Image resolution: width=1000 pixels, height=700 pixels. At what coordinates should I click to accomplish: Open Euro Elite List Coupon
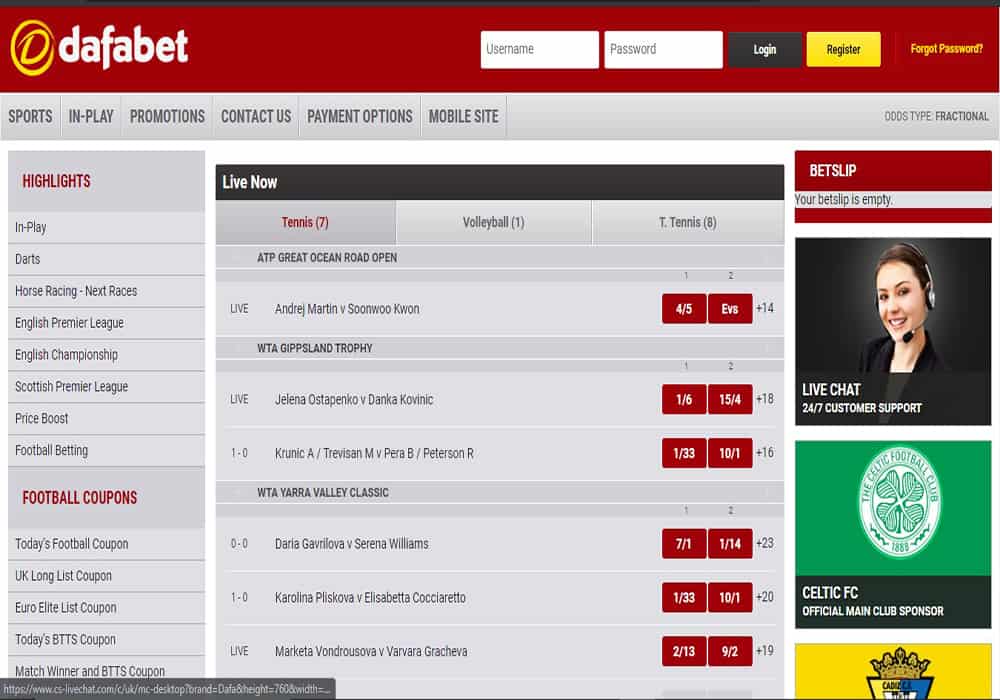[107, 608]
